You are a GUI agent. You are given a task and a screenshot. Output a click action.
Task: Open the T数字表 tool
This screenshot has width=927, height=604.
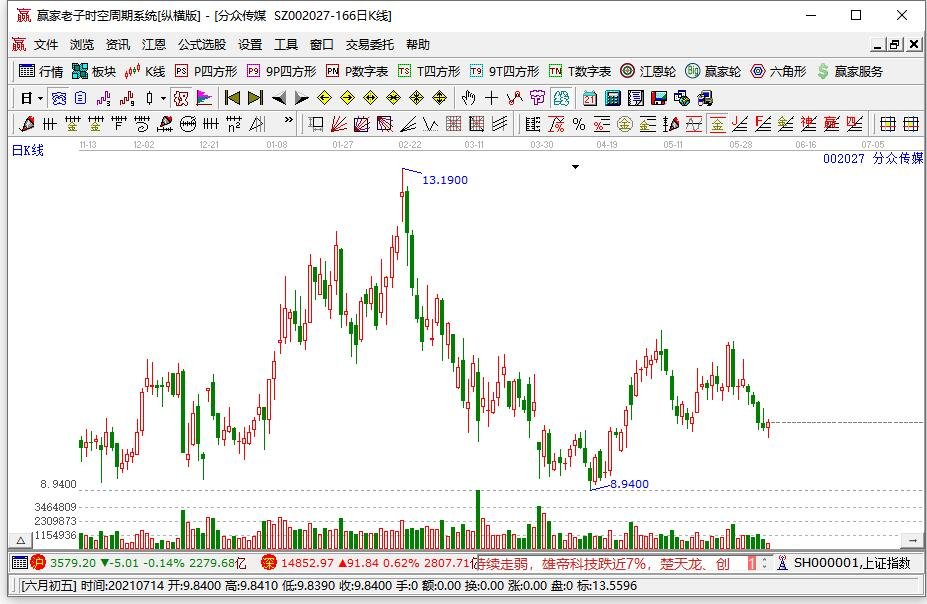[580, 72]
